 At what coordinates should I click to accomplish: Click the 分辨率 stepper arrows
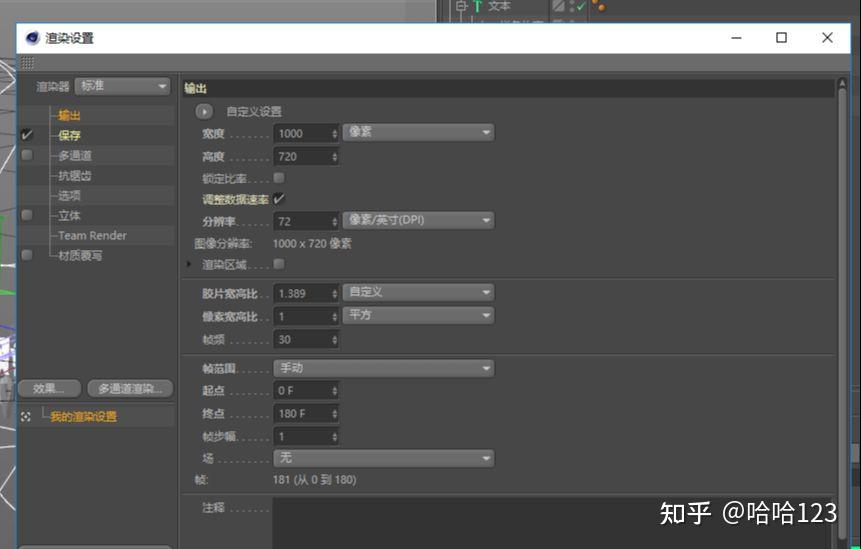tap(334, 221)
